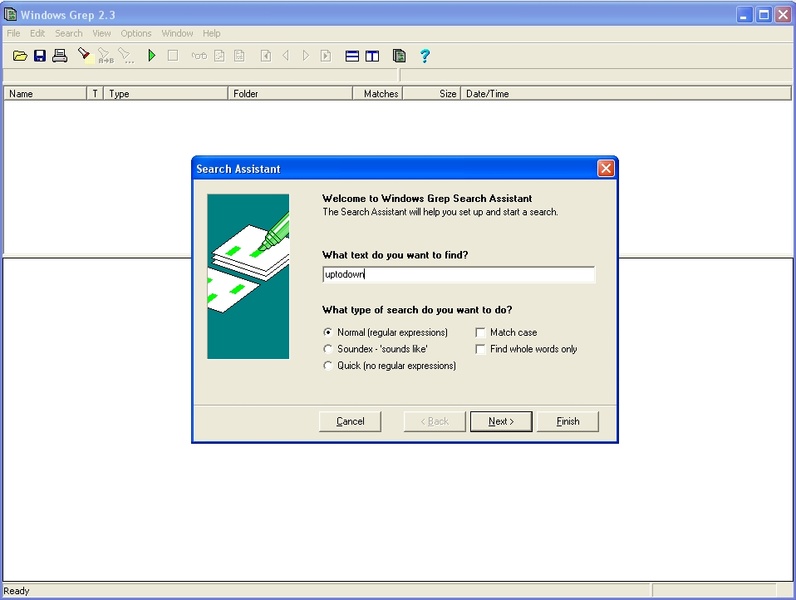The width and height of the screenshot is (796, 600).
Task: Click the Matches column header
Action: (x=380, y=94)
